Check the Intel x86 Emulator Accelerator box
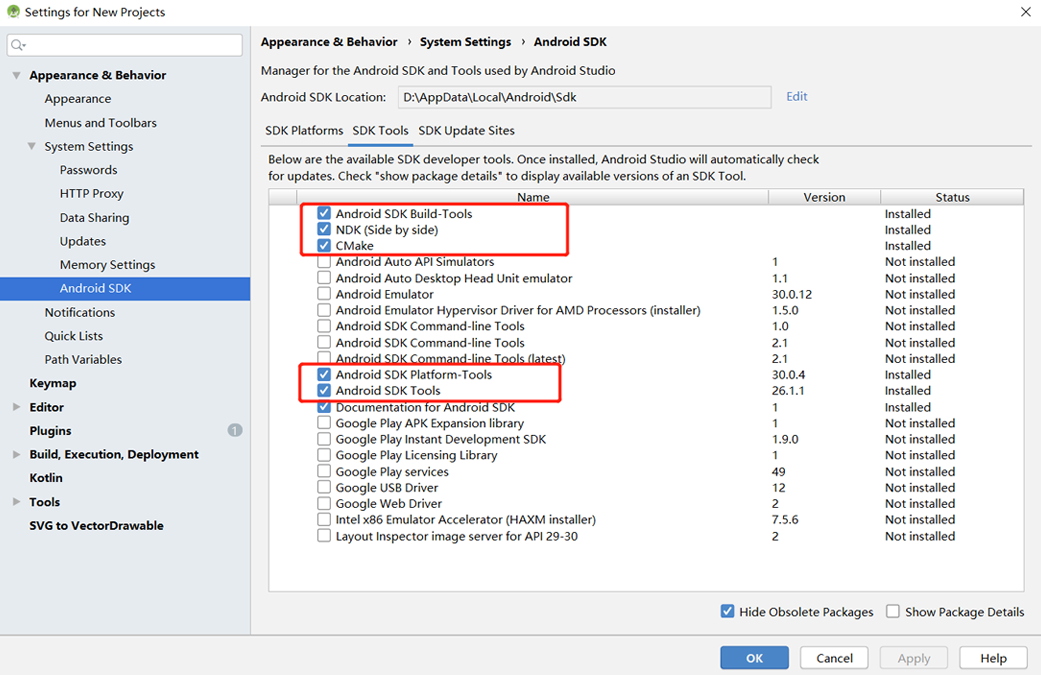Viewport: 1041px width, 675px height. pyautogui.click(x=324, y=520)
